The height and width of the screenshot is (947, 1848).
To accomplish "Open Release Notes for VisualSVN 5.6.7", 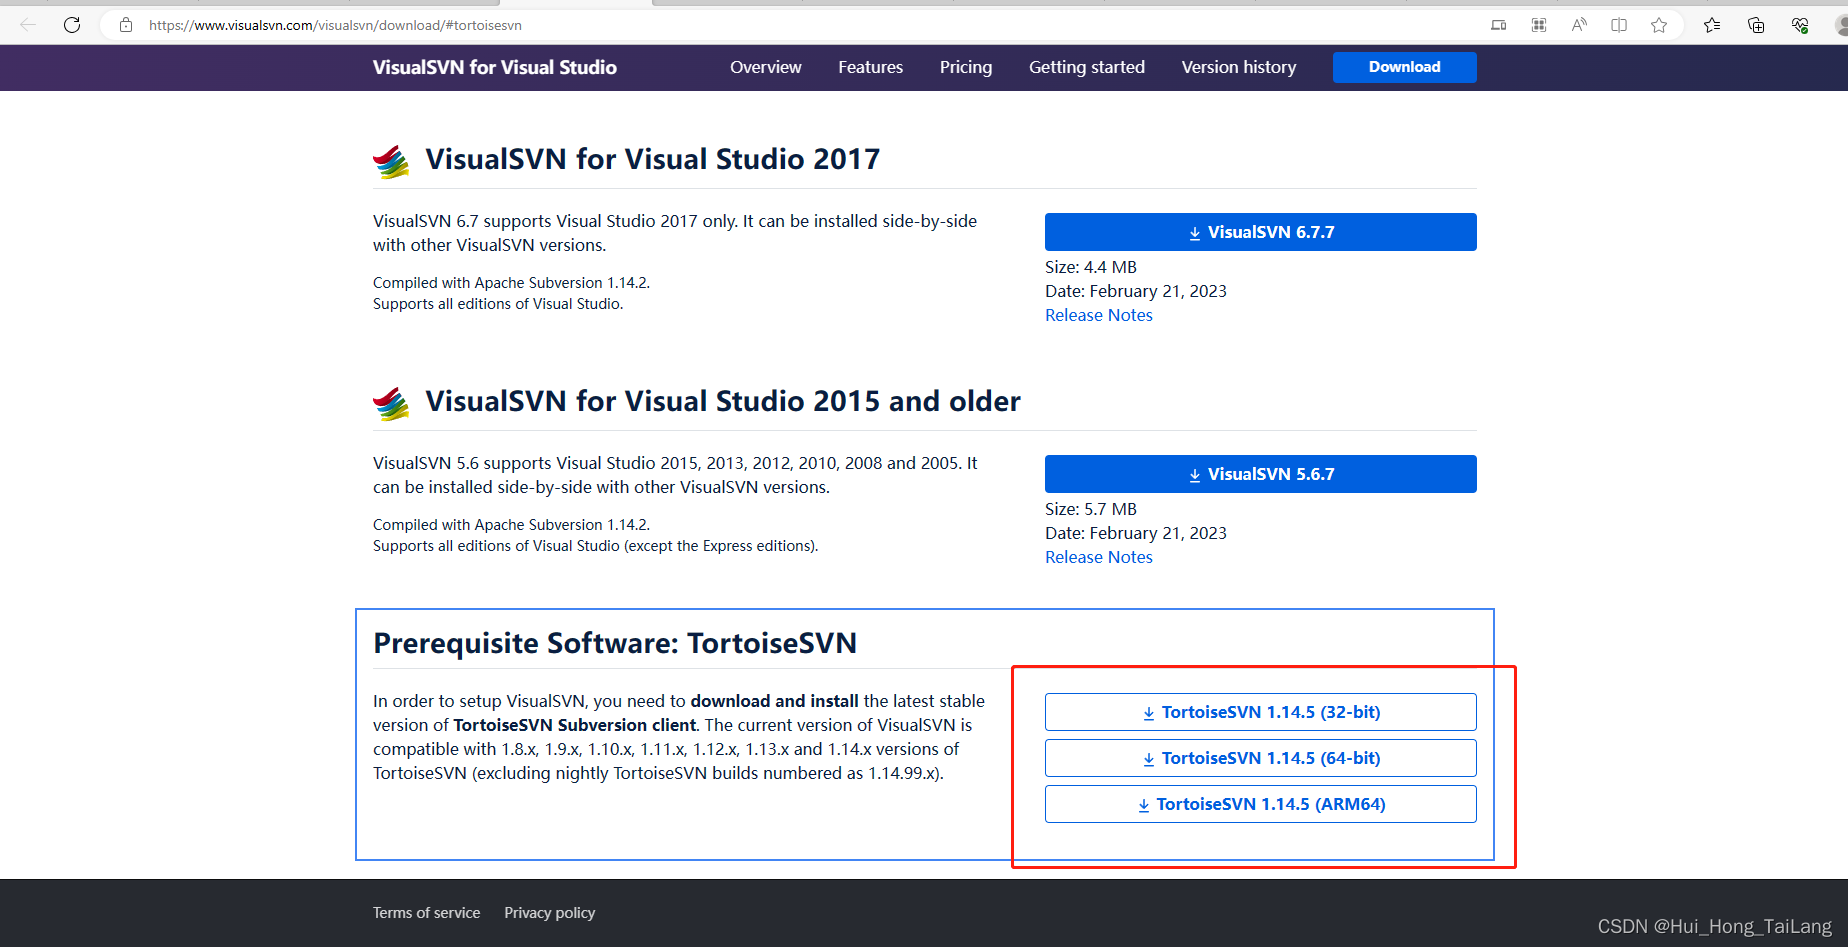I will 1099,557.
